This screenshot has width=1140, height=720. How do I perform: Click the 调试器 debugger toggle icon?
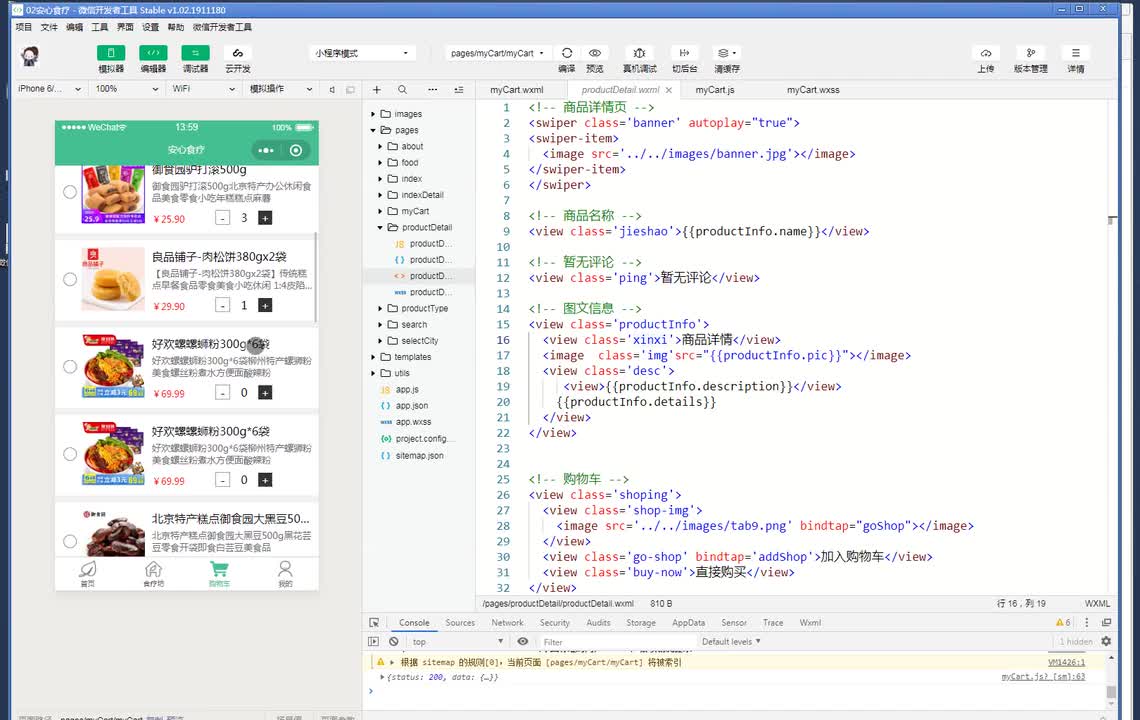[x=195, y=53]
